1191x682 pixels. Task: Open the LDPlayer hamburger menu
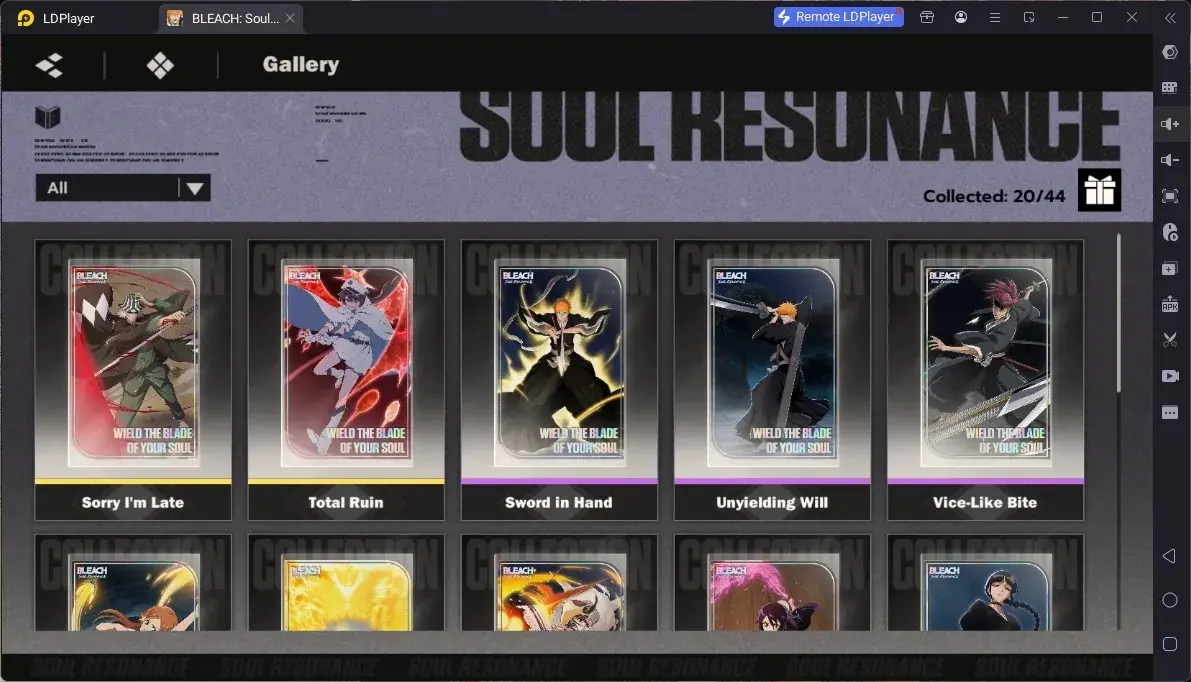pos(994,17)
